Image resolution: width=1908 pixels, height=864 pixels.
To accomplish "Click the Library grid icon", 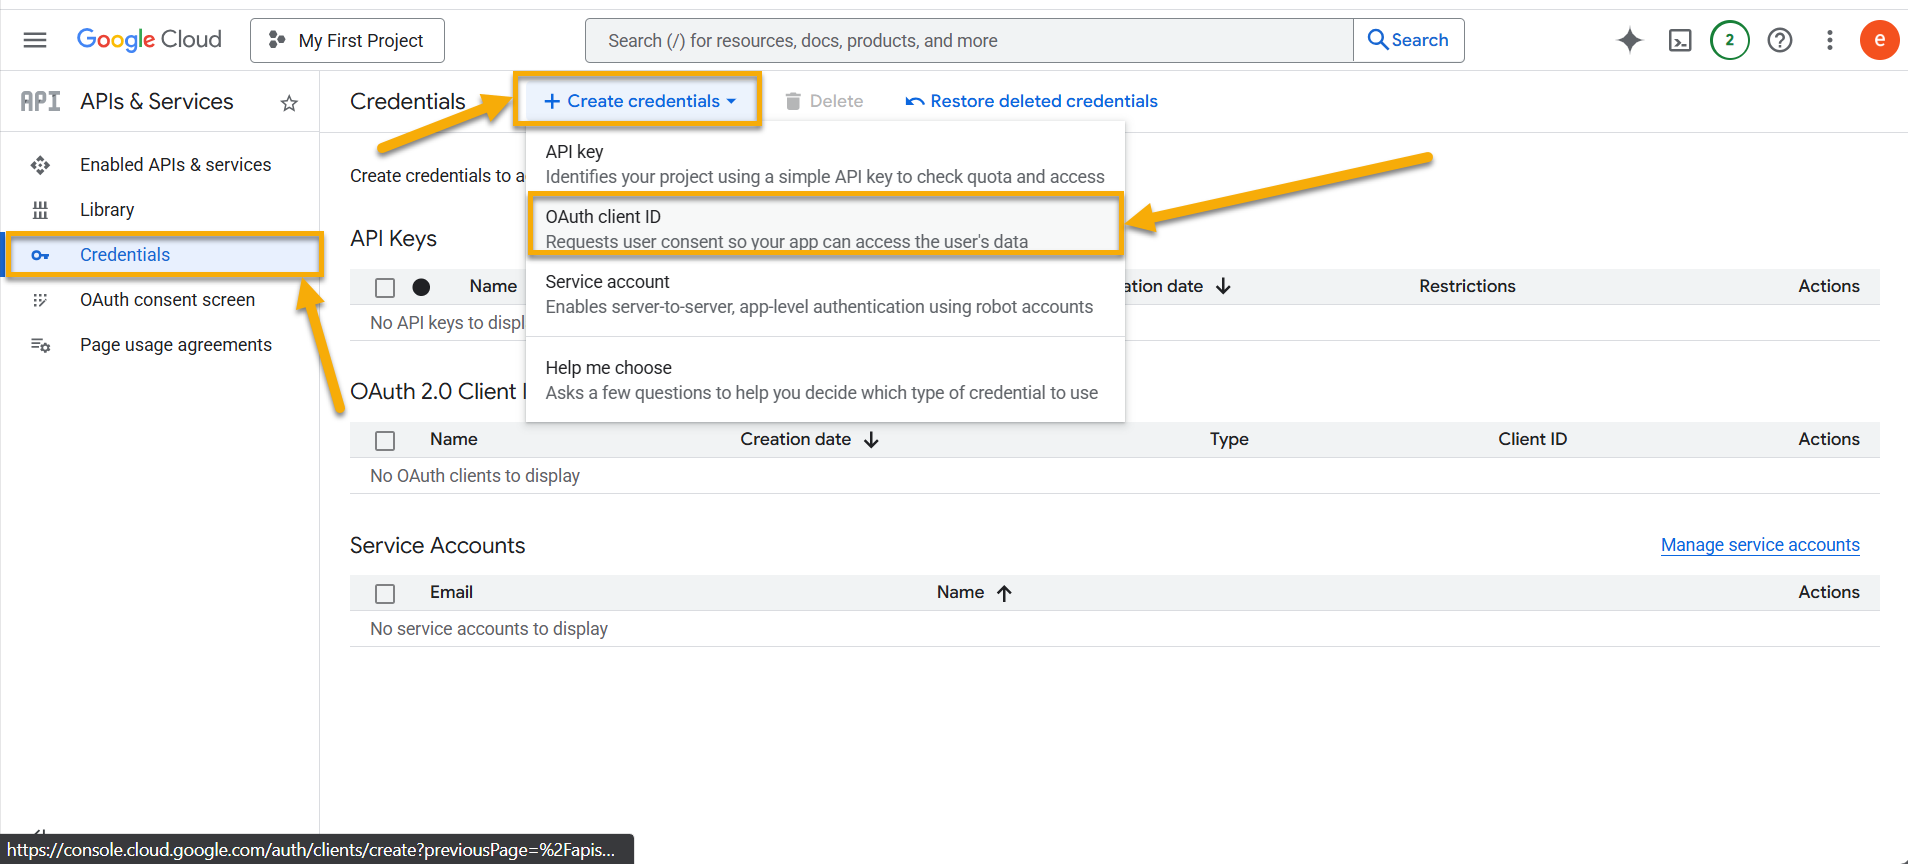I will click(40, 210).
